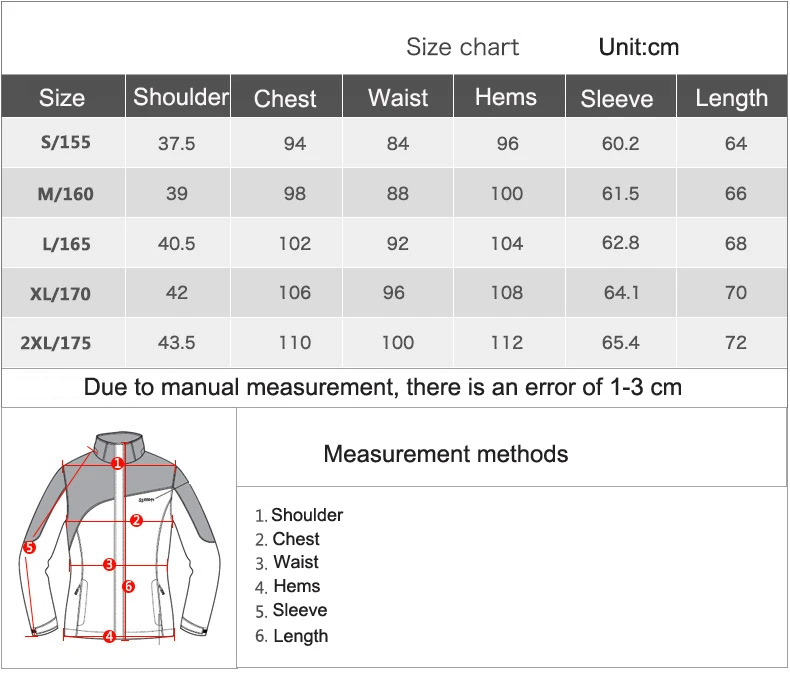This screenshot has height=674, width=790.
Task: Click the Measurement methods heading
Action: [446, 454]
